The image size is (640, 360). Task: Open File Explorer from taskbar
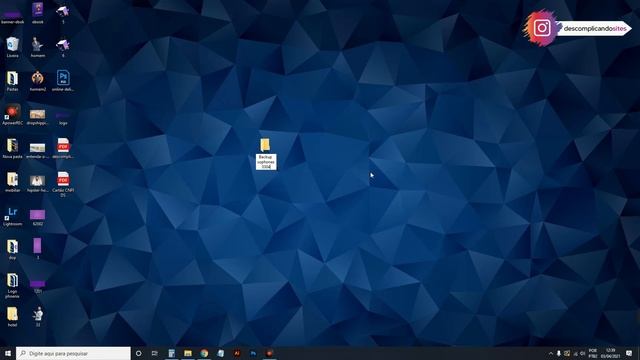click(188, 353)
